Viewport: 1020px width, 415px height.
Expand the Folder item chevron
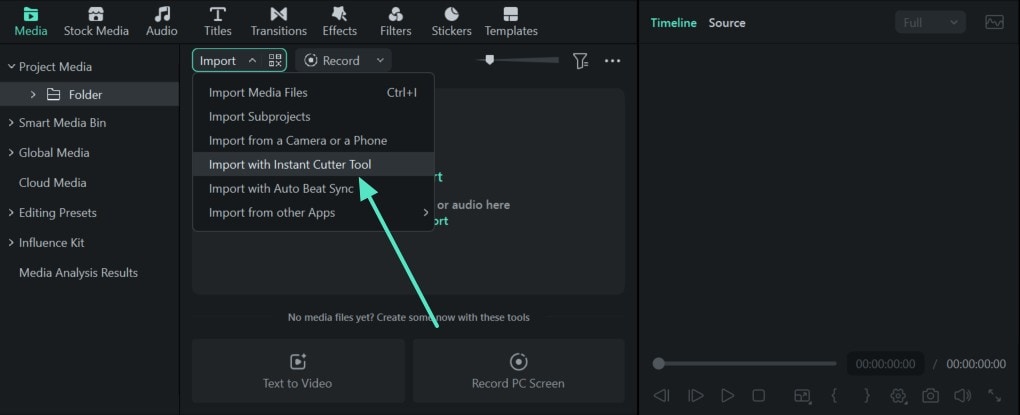(x=33, y=94)
